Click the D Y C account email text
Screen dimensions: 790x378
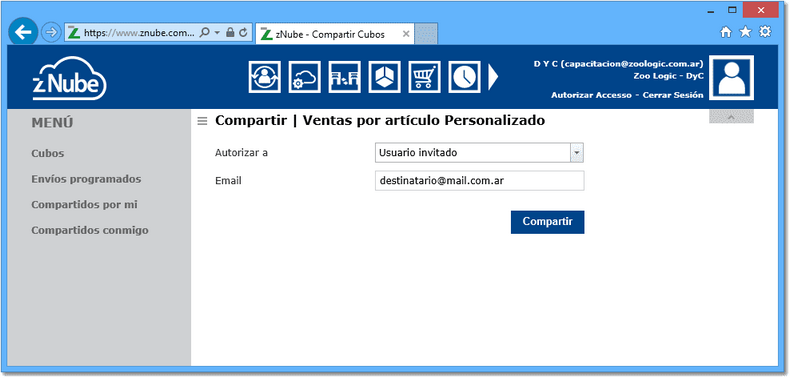tap(618, 65)
